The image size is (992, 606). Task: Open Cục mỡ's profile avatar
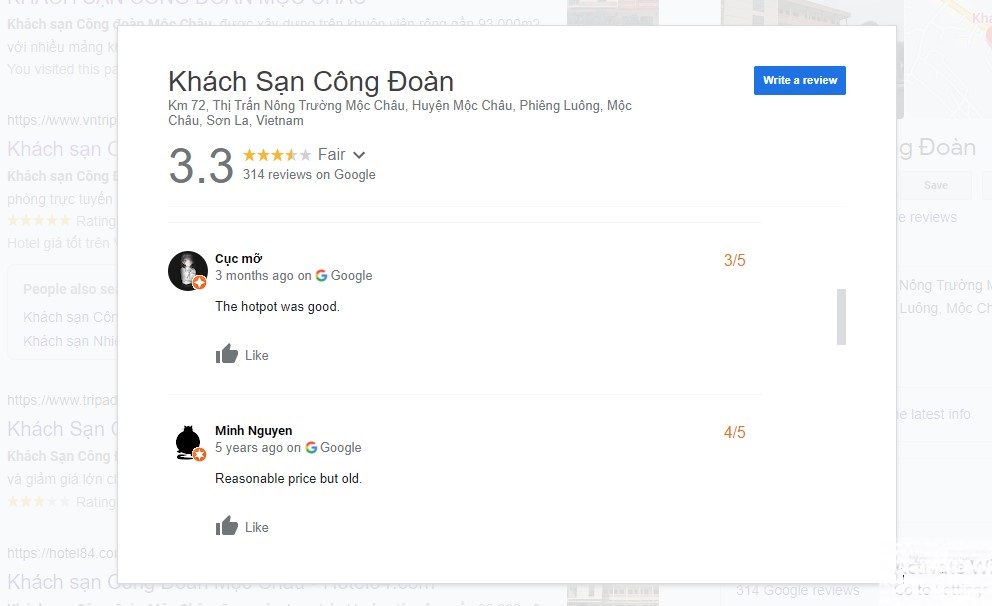(x=187, y=271)
